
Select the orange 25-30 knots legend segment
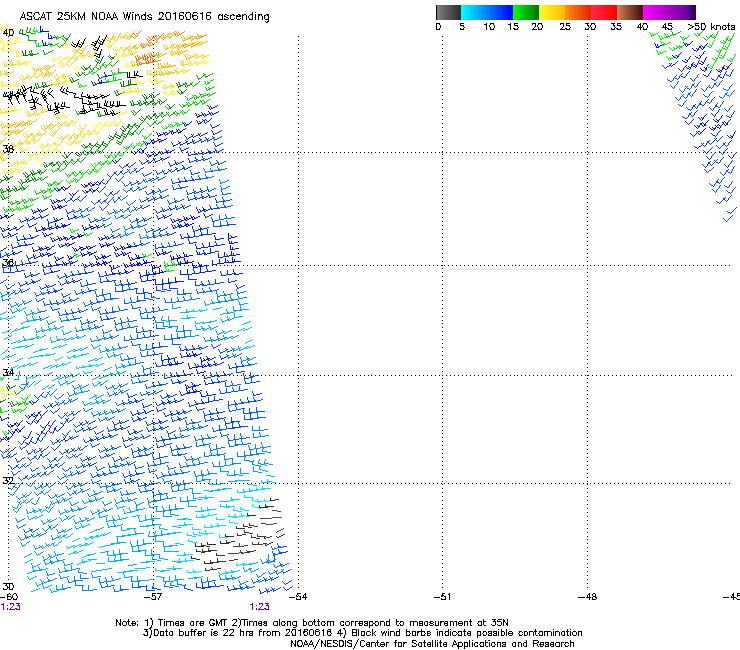point(578,12)
